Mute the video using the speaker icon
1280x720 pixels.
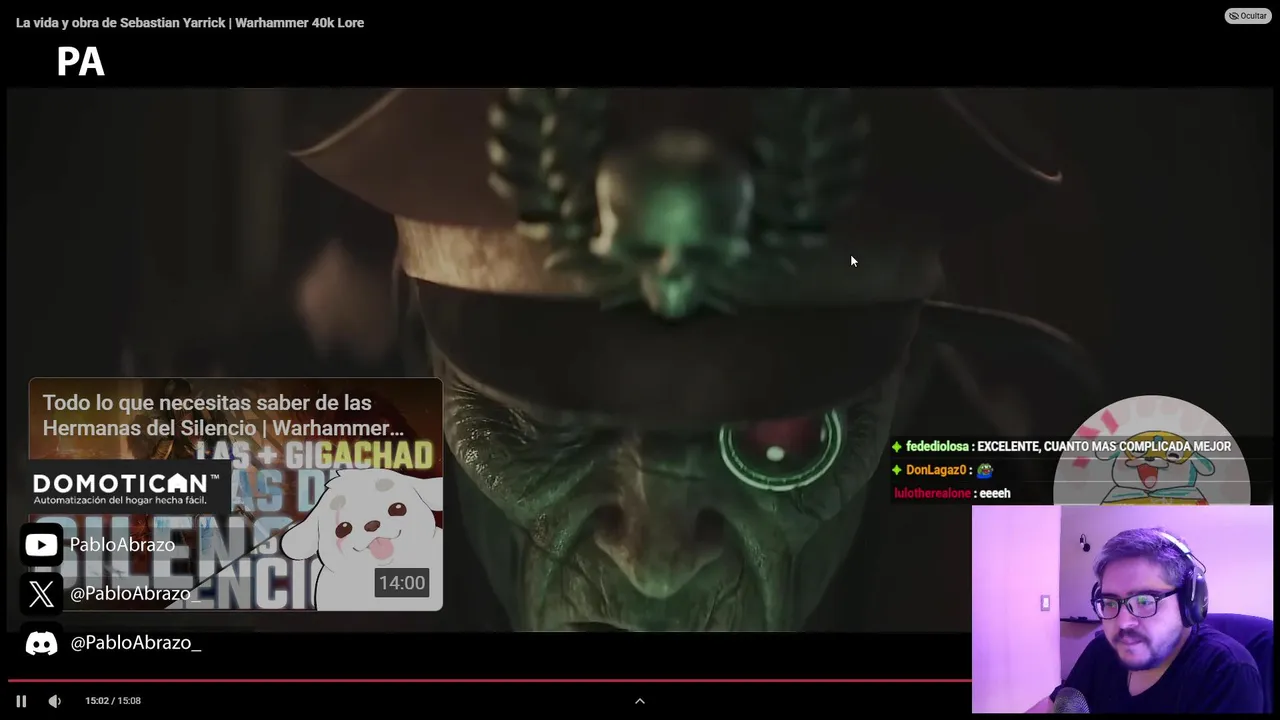click(x=55, y=701)
